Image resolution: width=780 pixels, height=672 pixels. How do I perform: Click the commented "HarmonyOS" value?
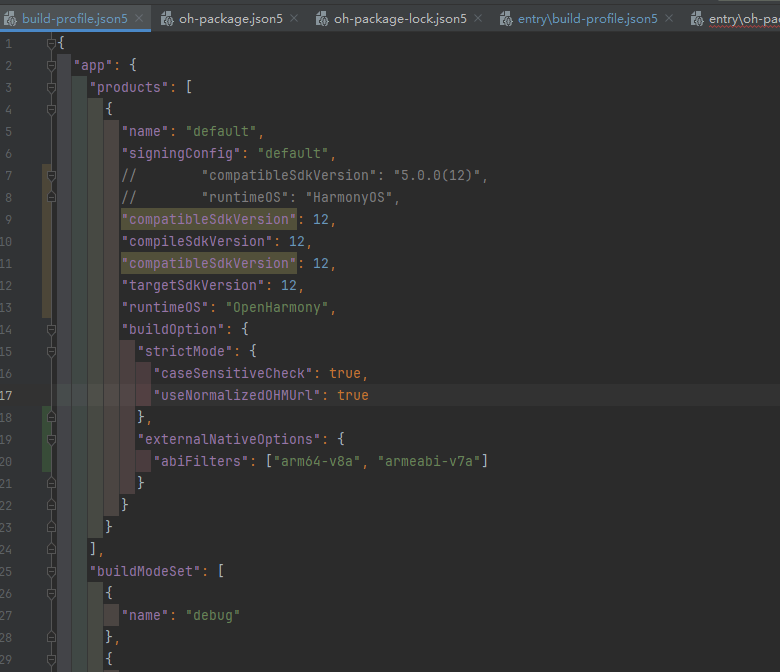[349, 197]
